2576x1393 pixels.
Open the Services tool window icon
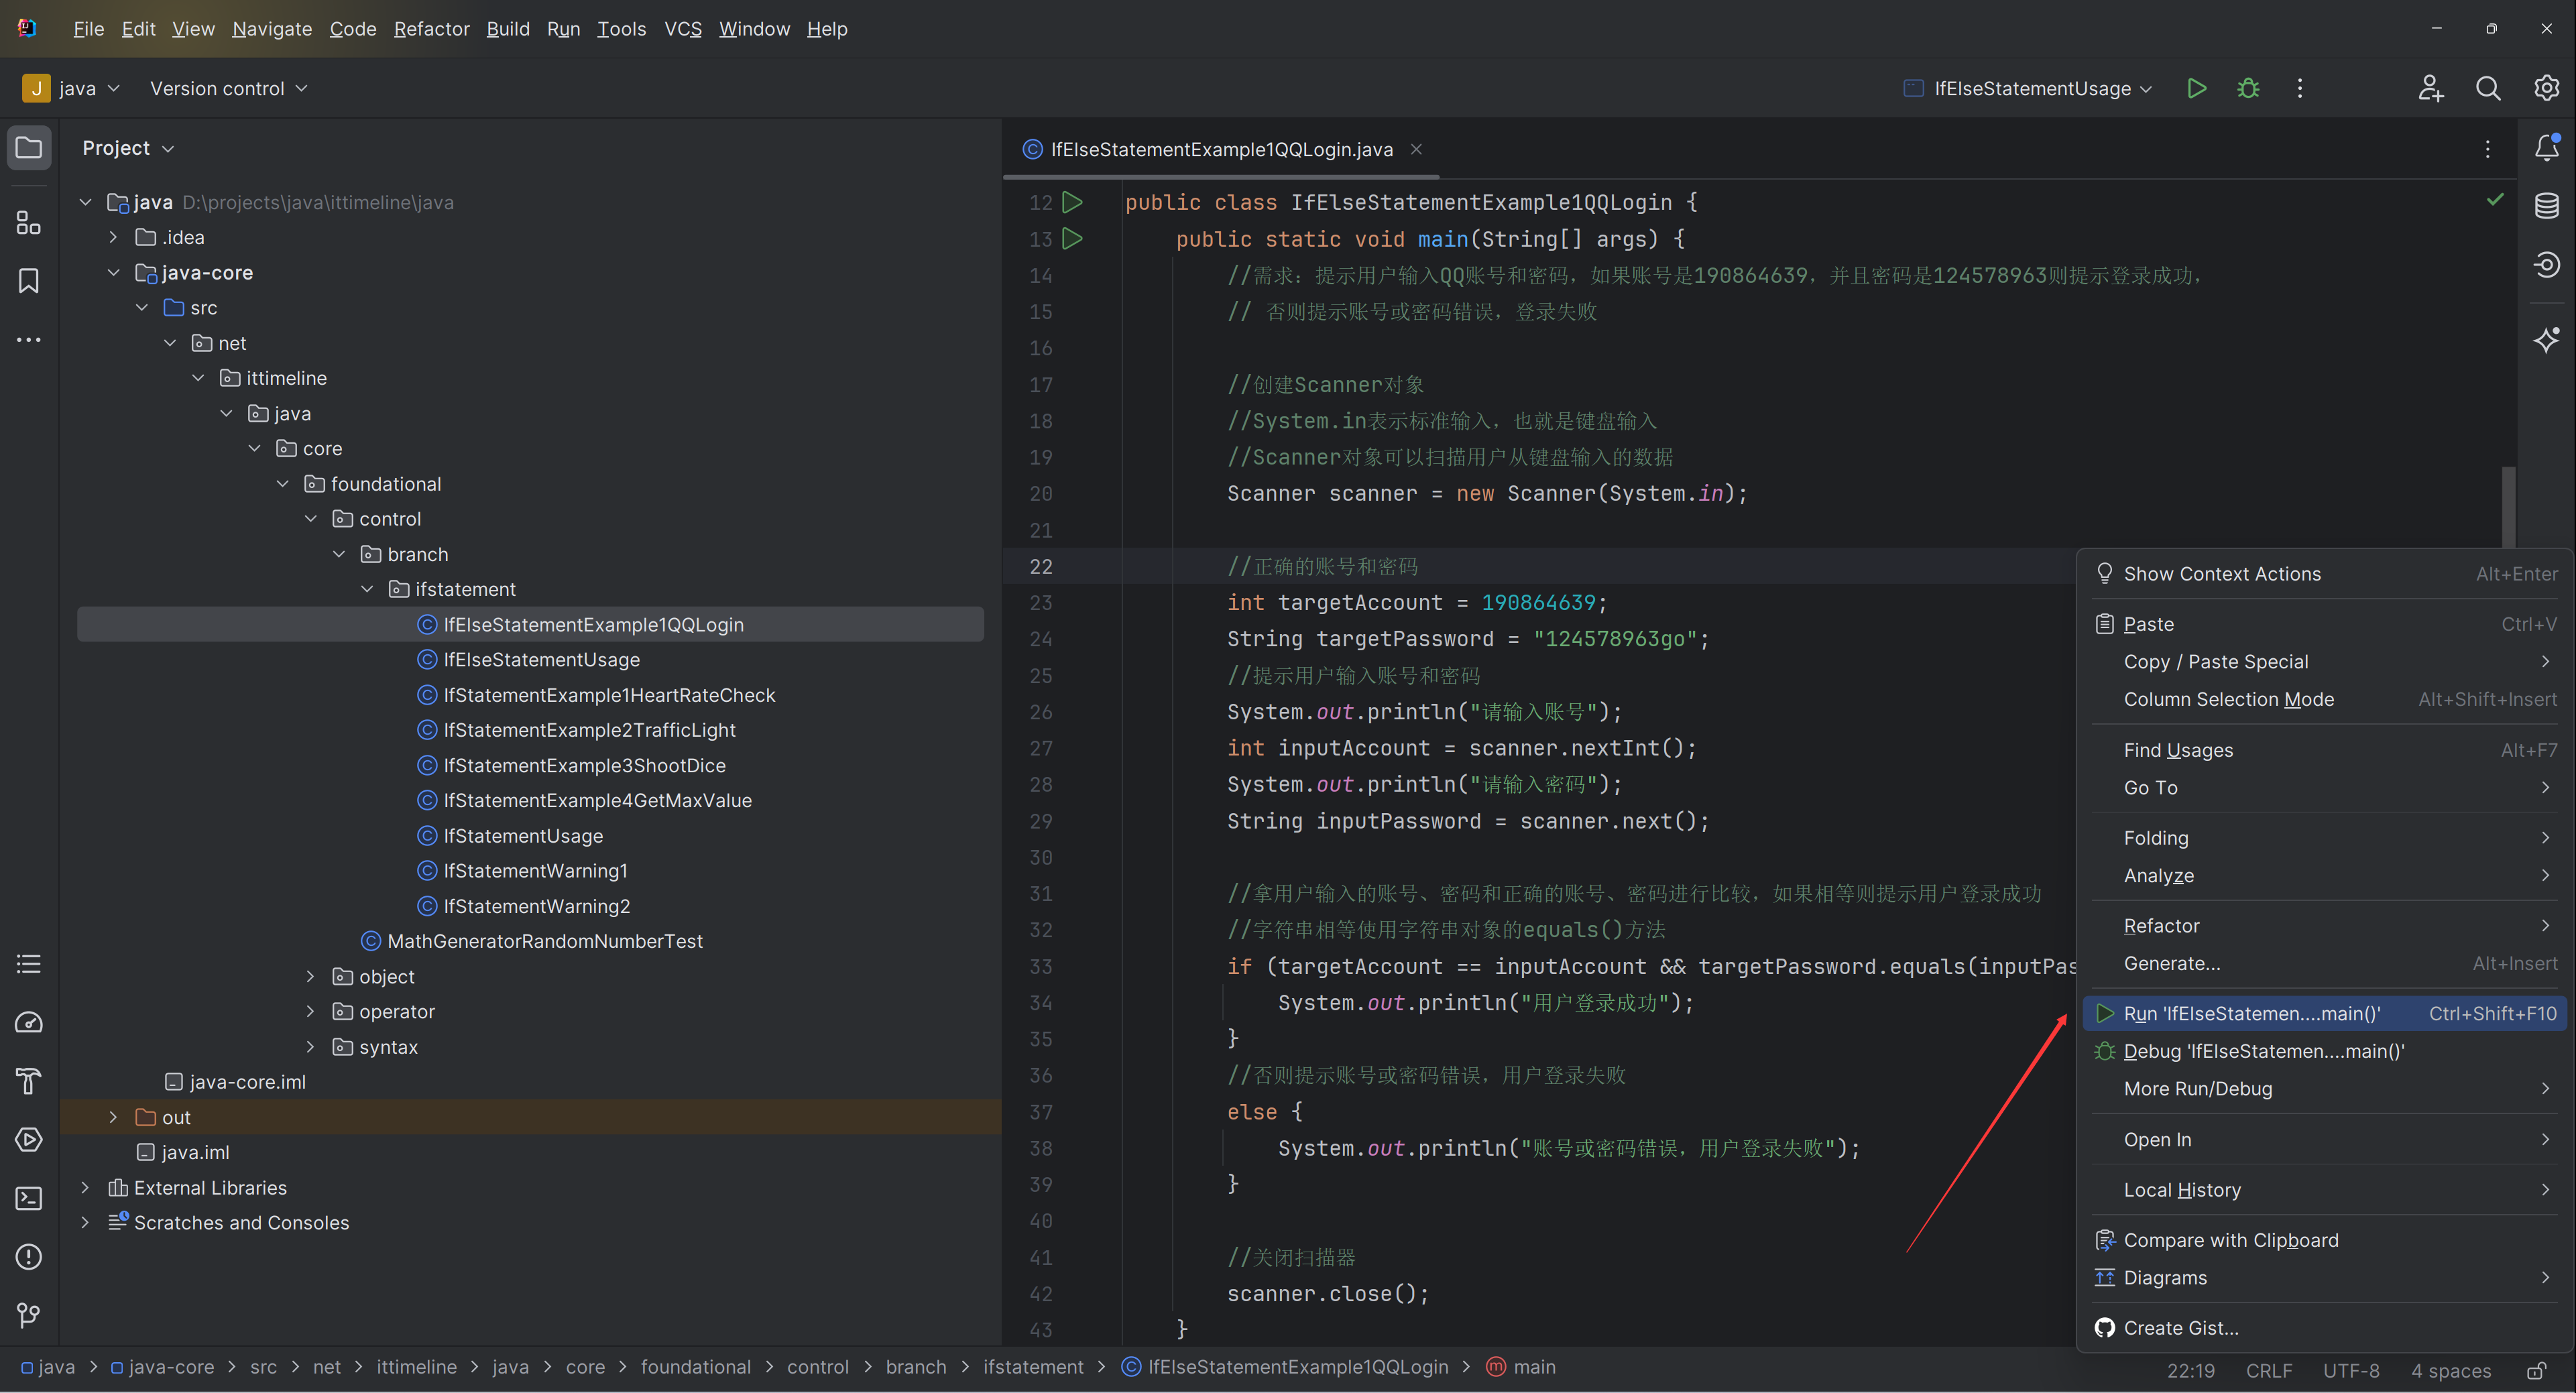pos(29,1140)
